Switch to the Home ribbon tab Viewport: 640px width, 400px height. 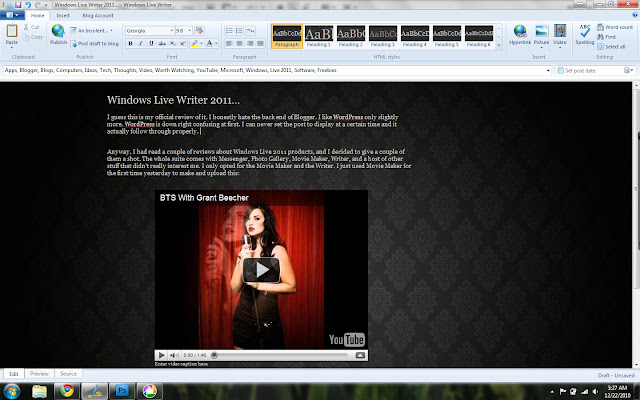point(38,16)
